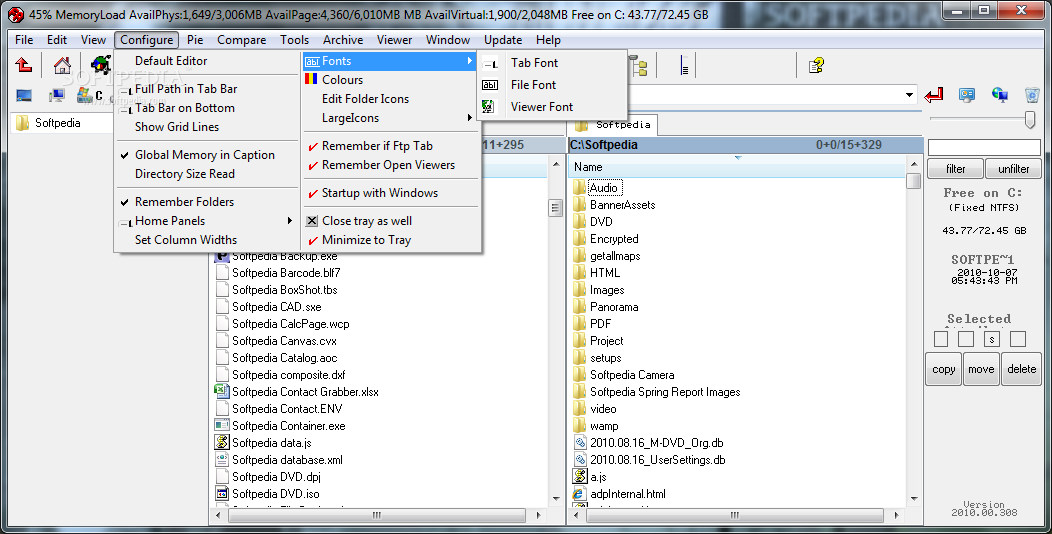Click the C drive icon
Image resolution: width=1052 pixels, height=534 pixels.
point(89,95)
